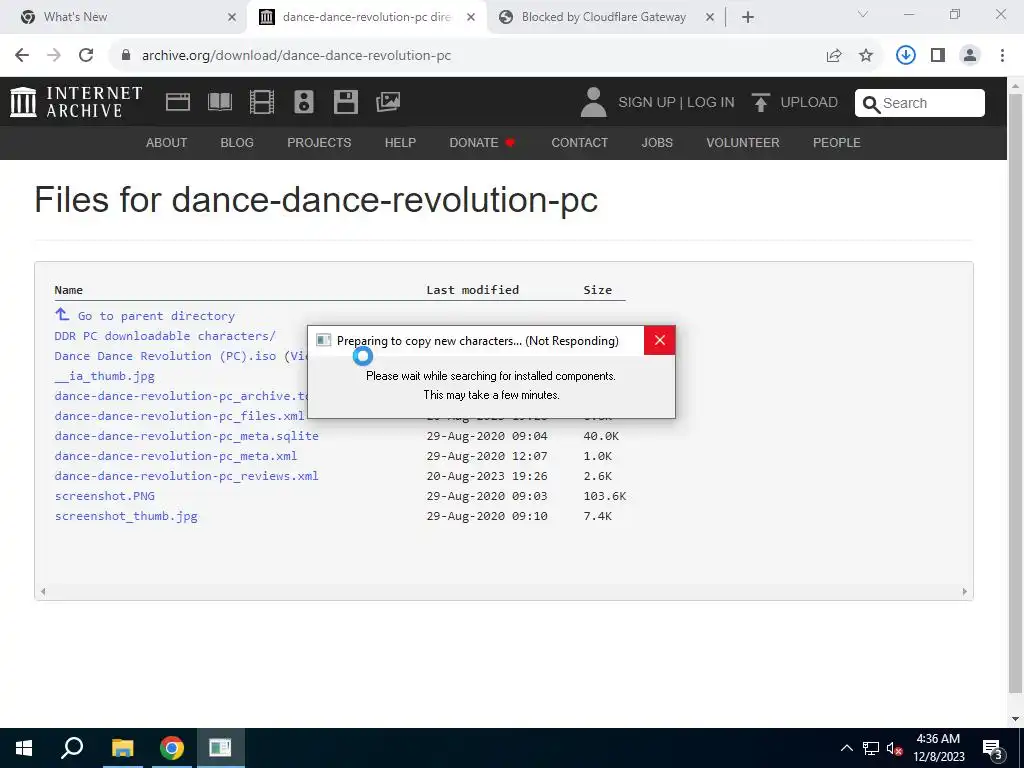1024x768 pixels.
Task: Open PROJECTS in Archive navigation
Action: [x=319, y=142]
